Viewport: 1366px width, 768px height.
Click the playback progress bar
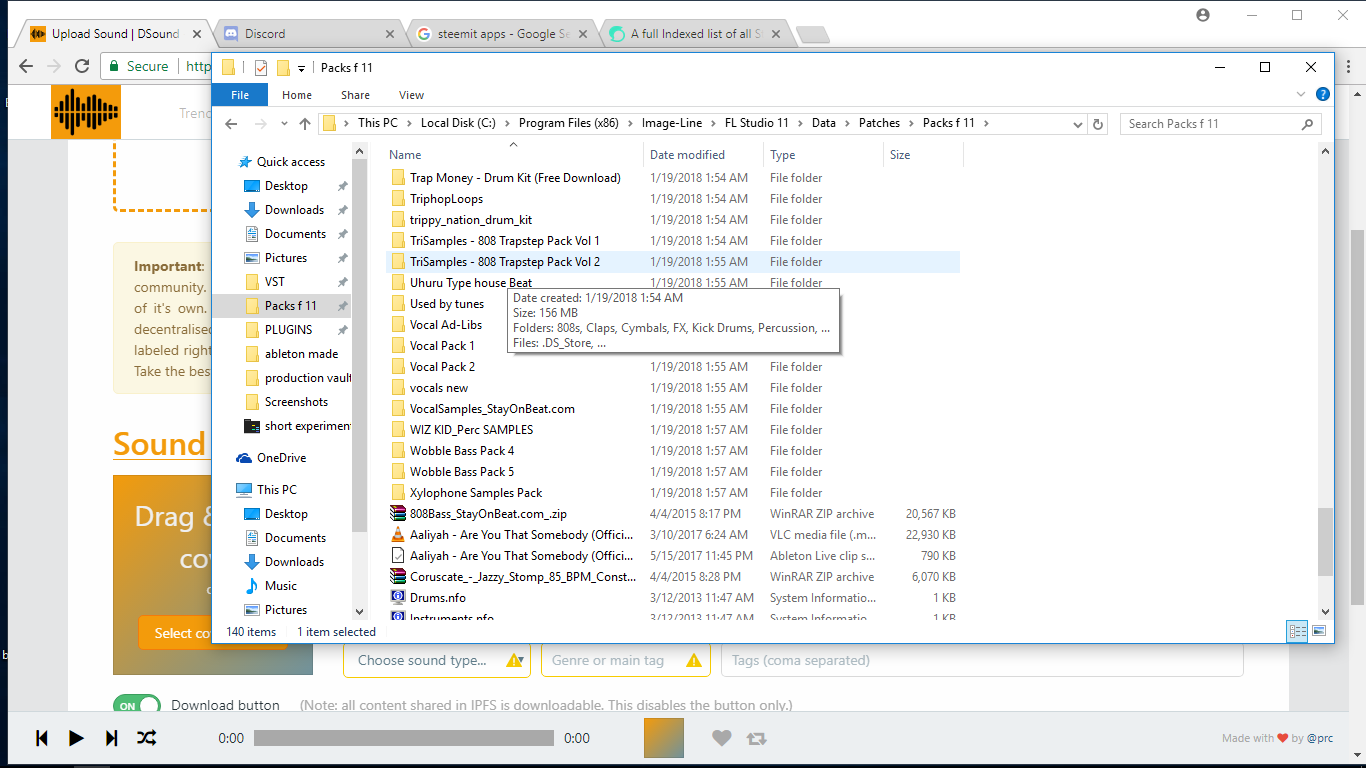pyautogui.click(x=404, y=738)
